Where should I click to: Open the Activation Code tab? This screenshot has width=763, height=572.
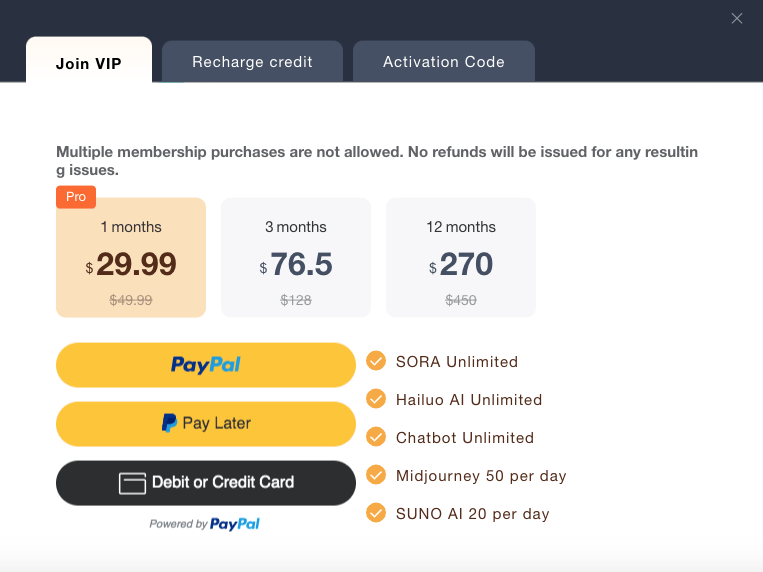click(x=444, y=62)
